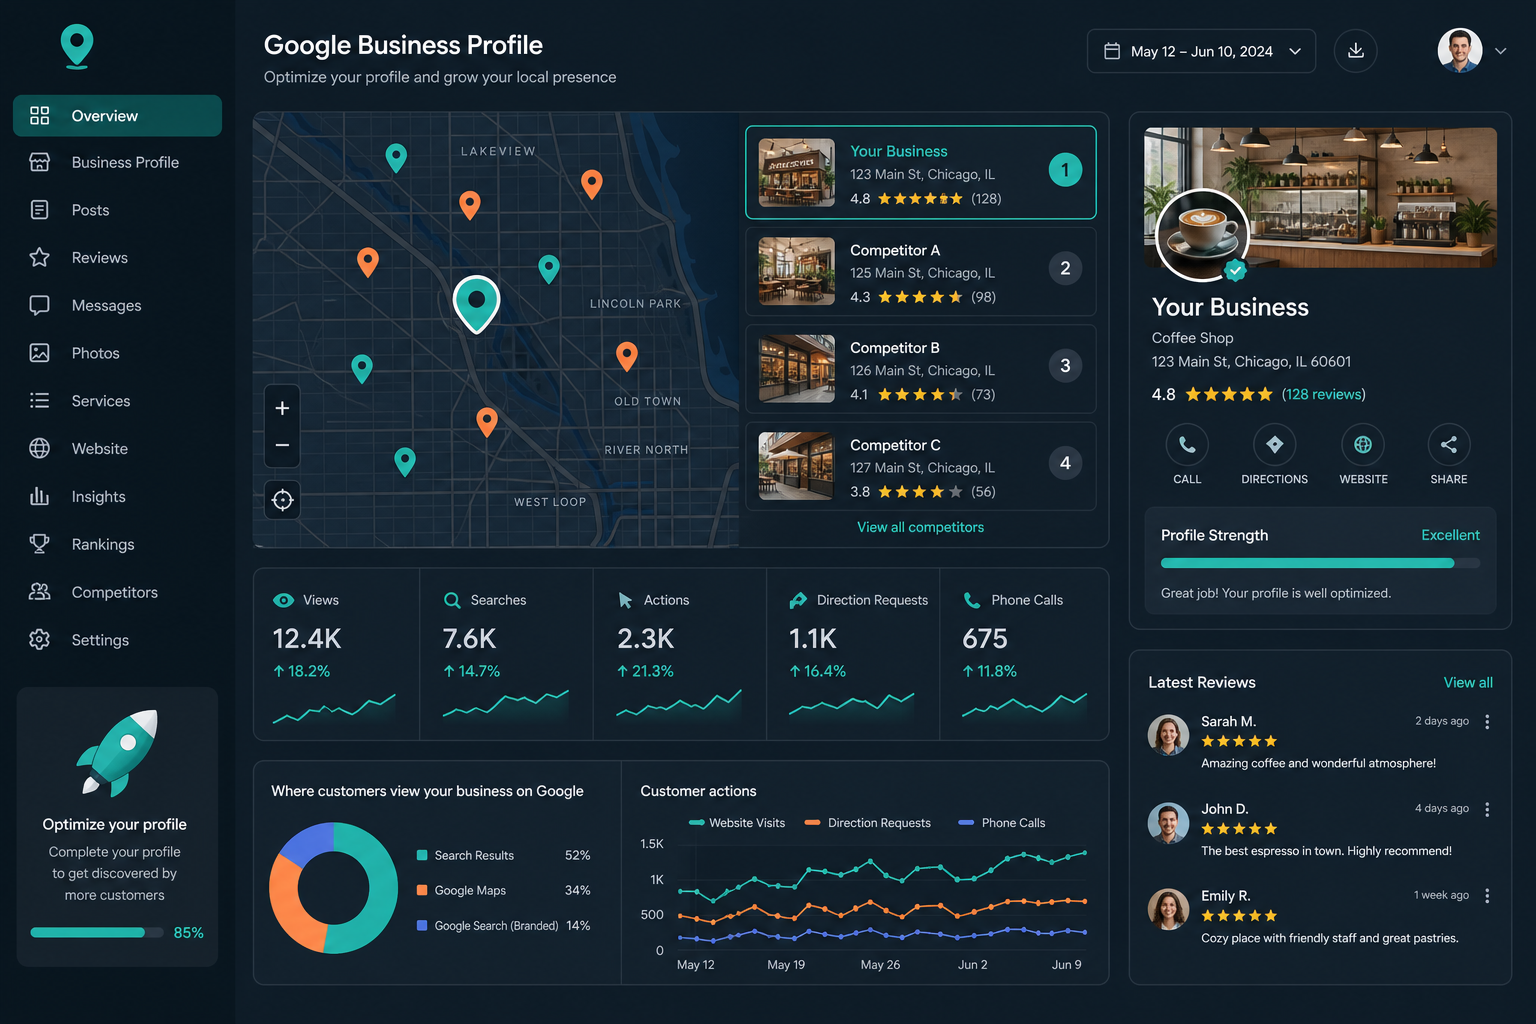Click the verified badge on profile photo

click(x=1236, y=270)
